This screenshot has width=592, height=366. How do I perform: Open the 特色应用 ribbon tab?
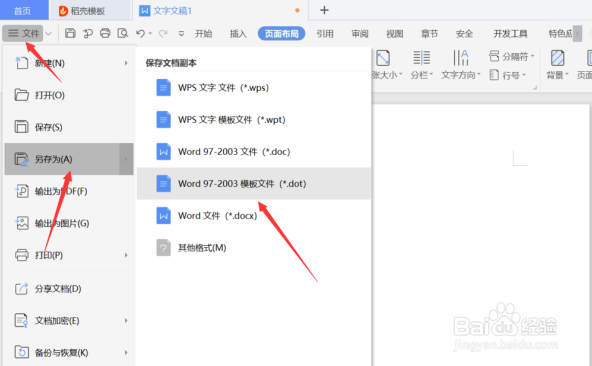(560, 34)
